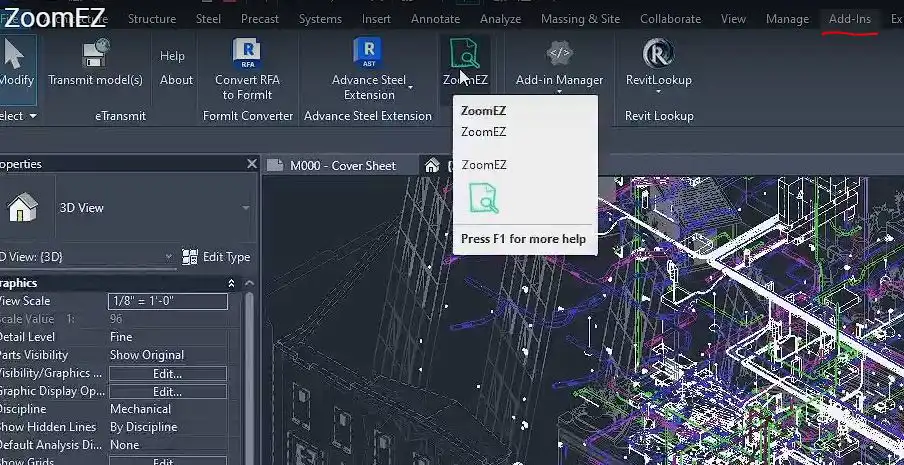Click Edit for Visibility/Graphics overrides
The width and height of the screenshot is (904, 465).
[x=168, y=373]
